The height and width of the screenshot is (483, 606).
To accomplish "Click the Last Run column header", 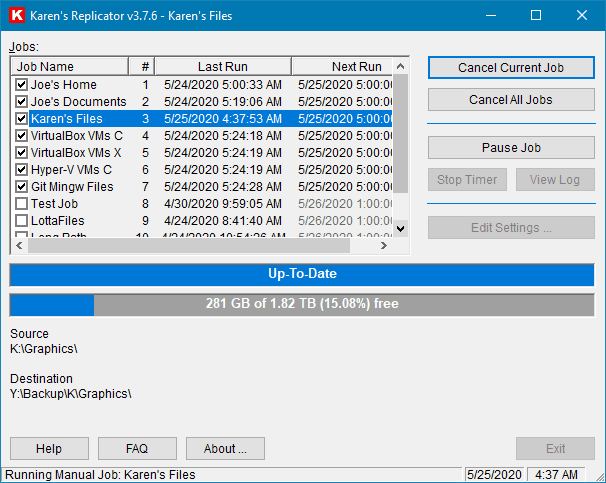I will pyautogui.click(x=223, y=66).
